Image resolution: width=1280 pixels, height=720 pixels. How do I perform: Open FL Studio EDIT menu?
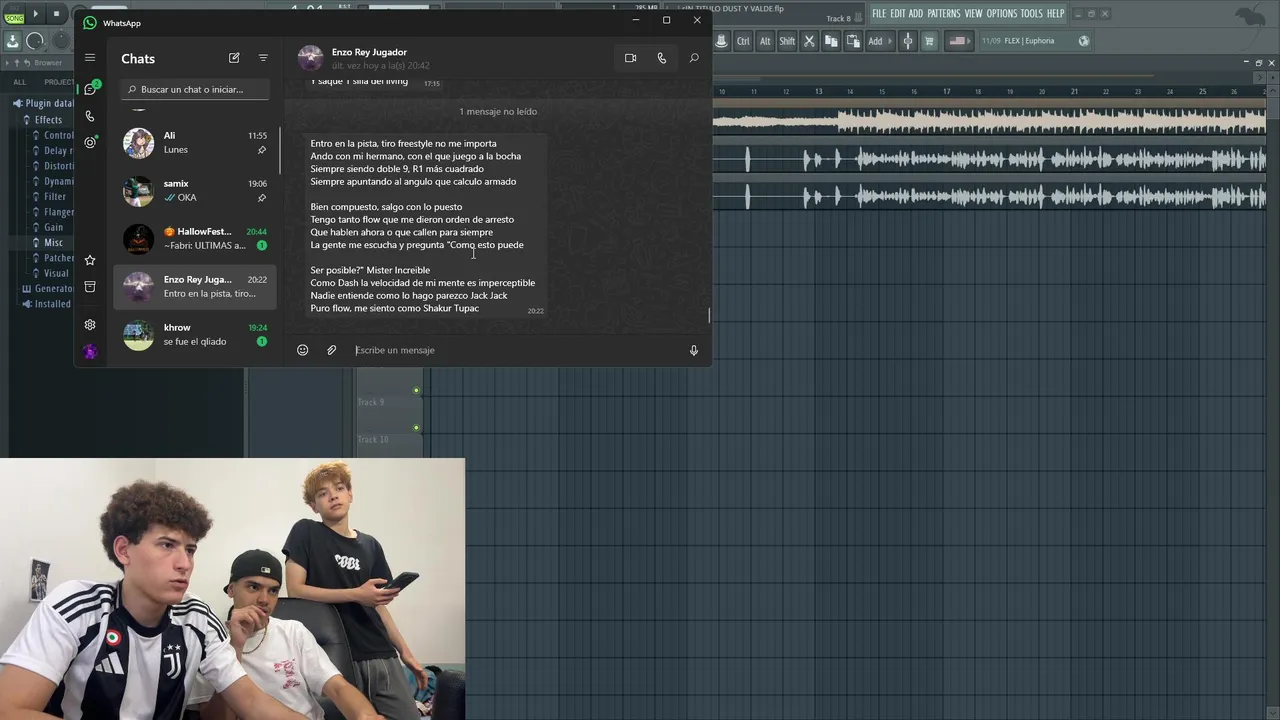tap(897, 13)
